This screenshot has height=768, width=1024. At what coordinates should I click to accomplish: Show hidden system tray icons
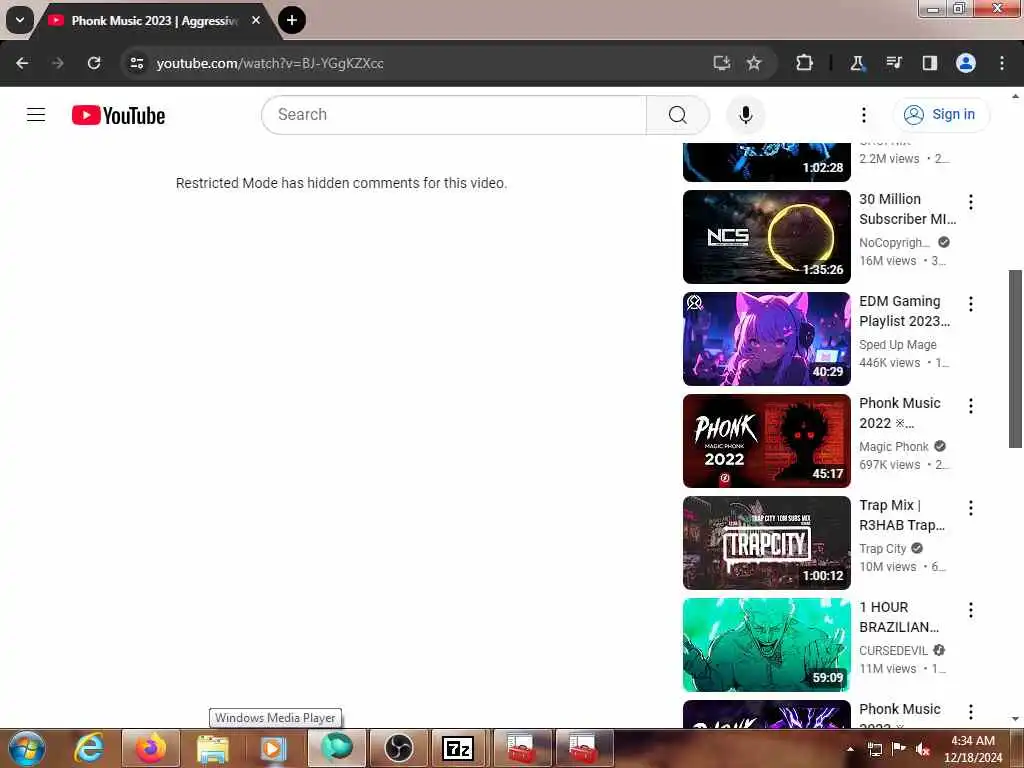[x=850, y=749]
